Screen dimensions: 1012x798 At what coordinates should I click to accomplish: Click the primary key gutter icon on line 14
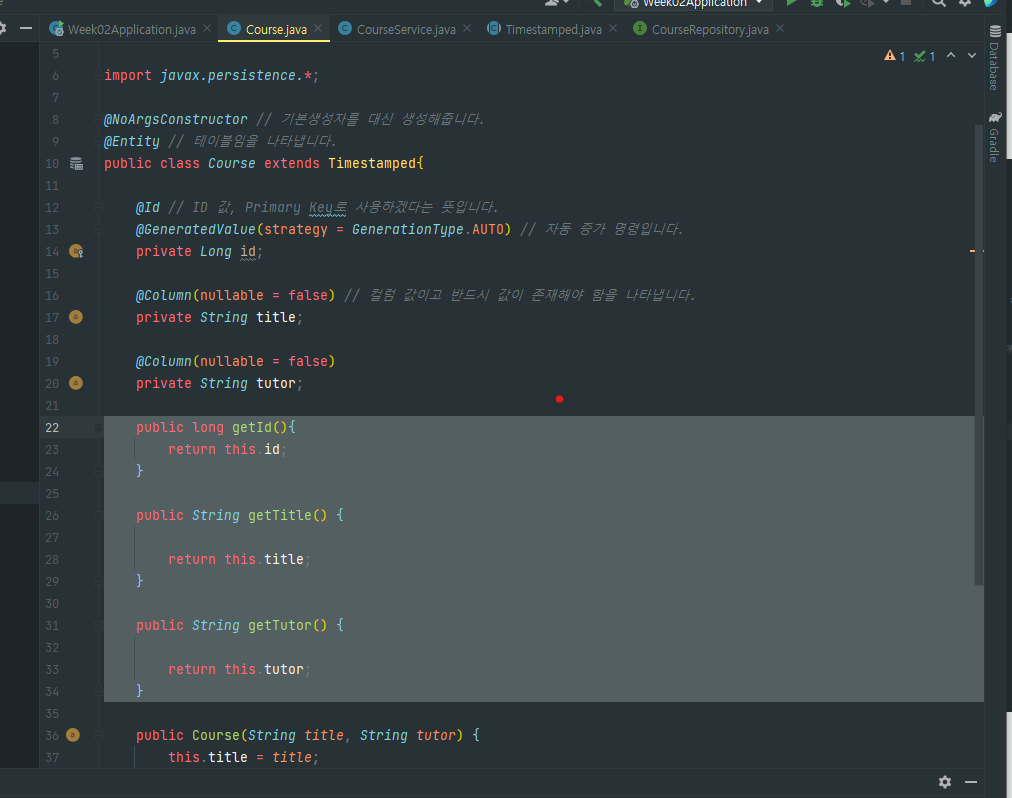tap(76, 251)
